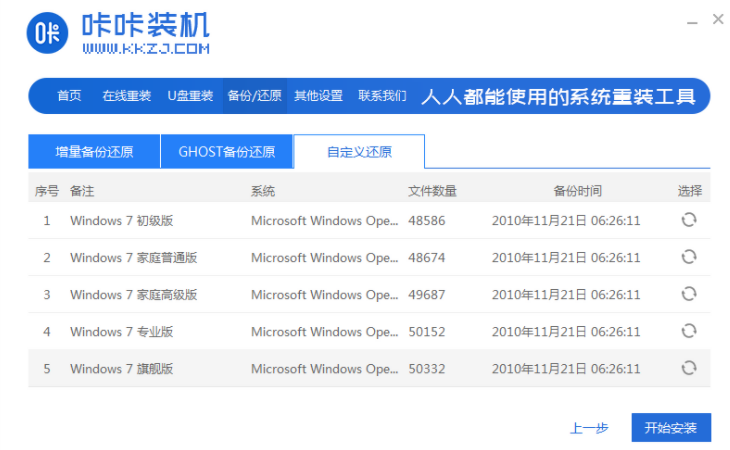The width and height of the screenshot is (730, 450).
Task: Click file count 50332
Action: tap(427, 369)
